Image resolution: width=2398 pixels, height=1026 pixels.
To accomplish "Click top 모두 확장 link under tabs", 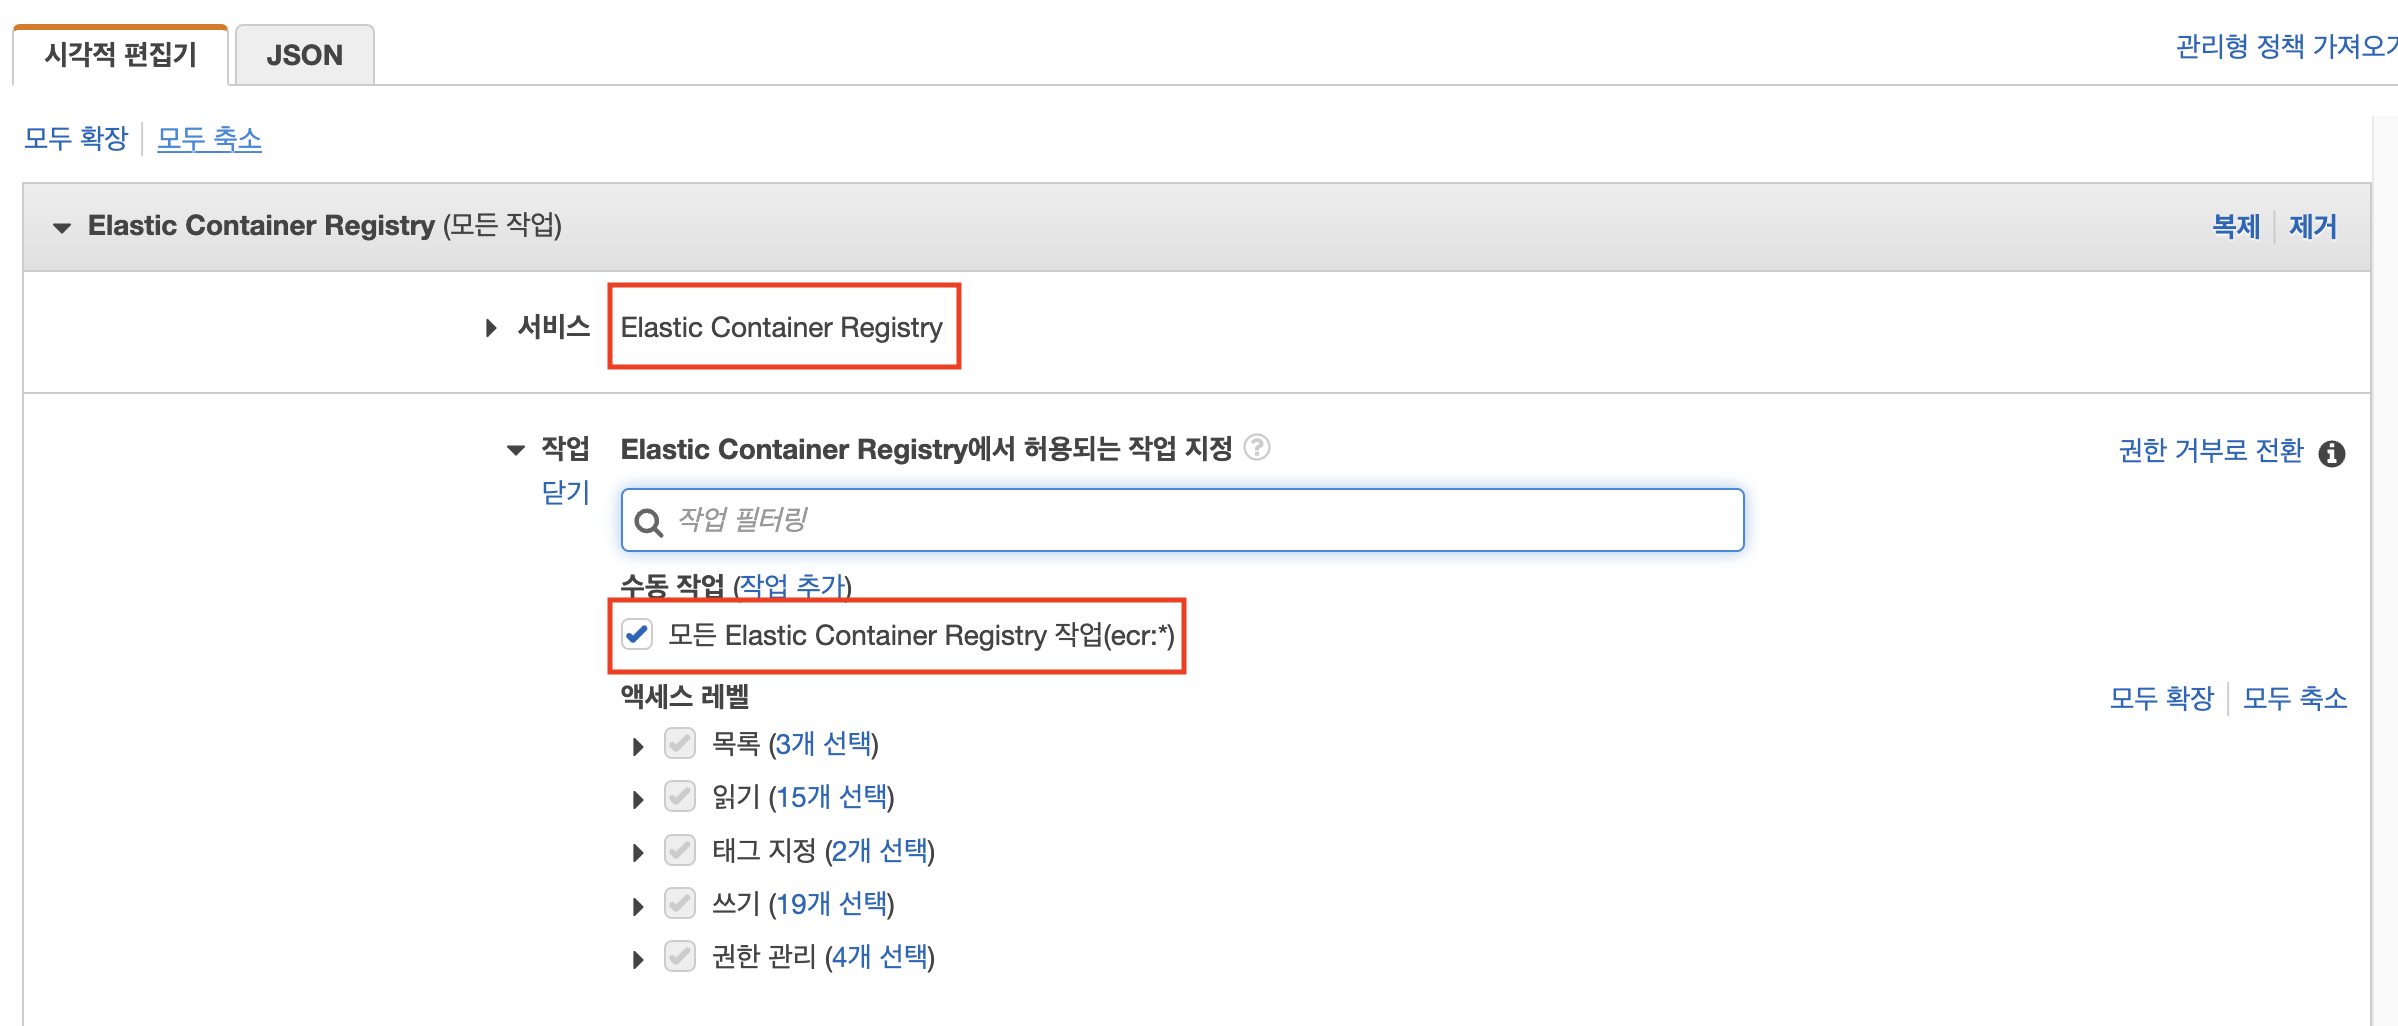I will click(x=76, y=138).
